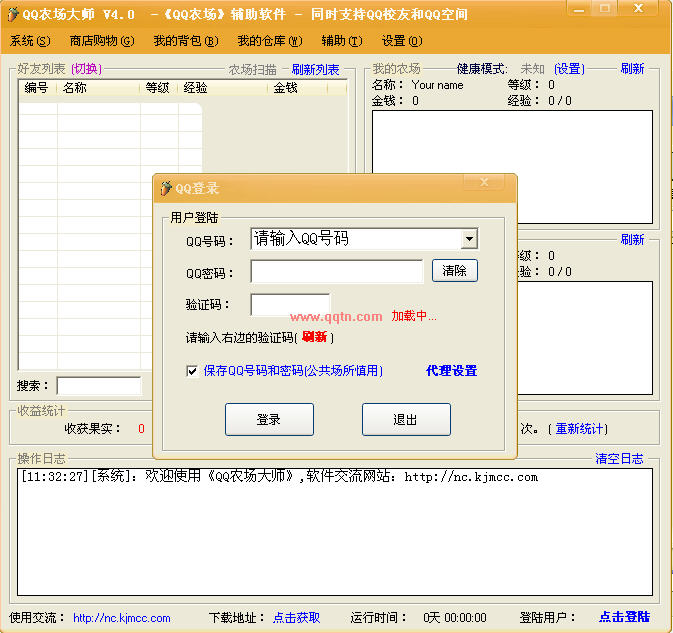Click 运行时间 0天 00:00:00 value
Screen dimensions: 673x633
coord(455,618)
